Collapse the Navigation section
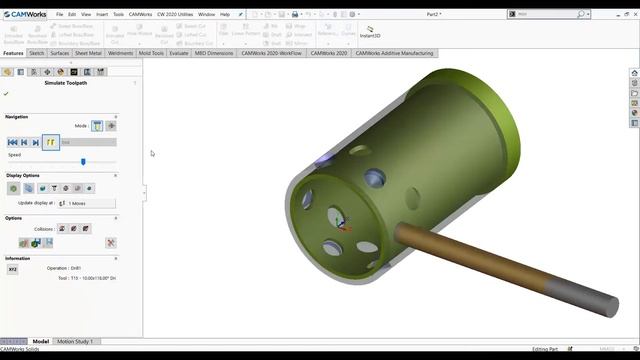This screenshot has height=360, width=640. [x=116, y=117]
